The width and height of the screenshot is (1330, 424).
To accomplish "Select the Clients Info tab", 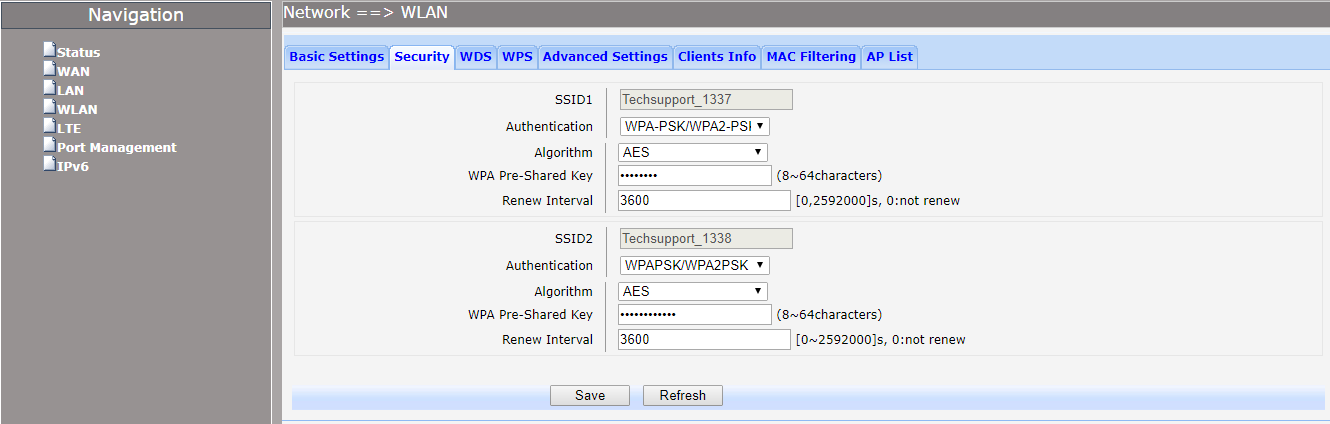I will point(717,57).
